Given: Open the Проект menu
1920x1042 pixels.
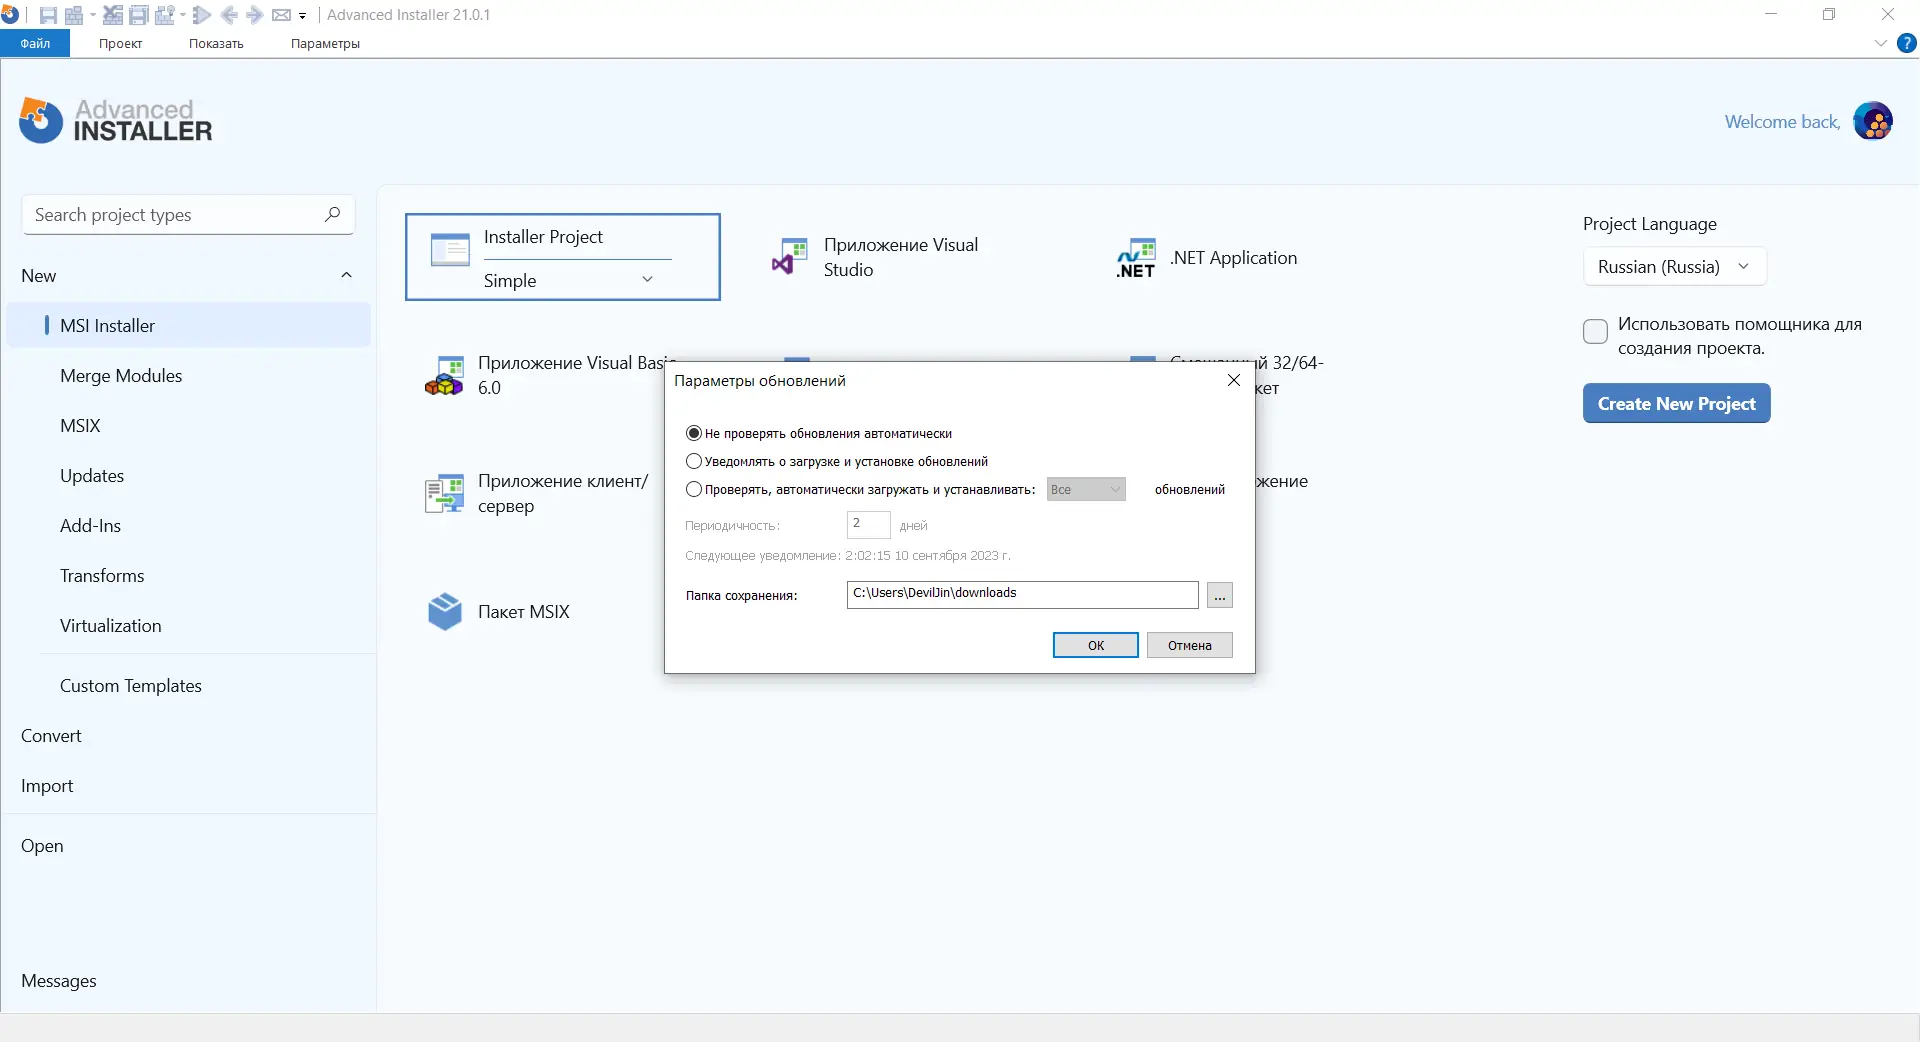Looking at the screenshot, I should (x=120, y=43).
